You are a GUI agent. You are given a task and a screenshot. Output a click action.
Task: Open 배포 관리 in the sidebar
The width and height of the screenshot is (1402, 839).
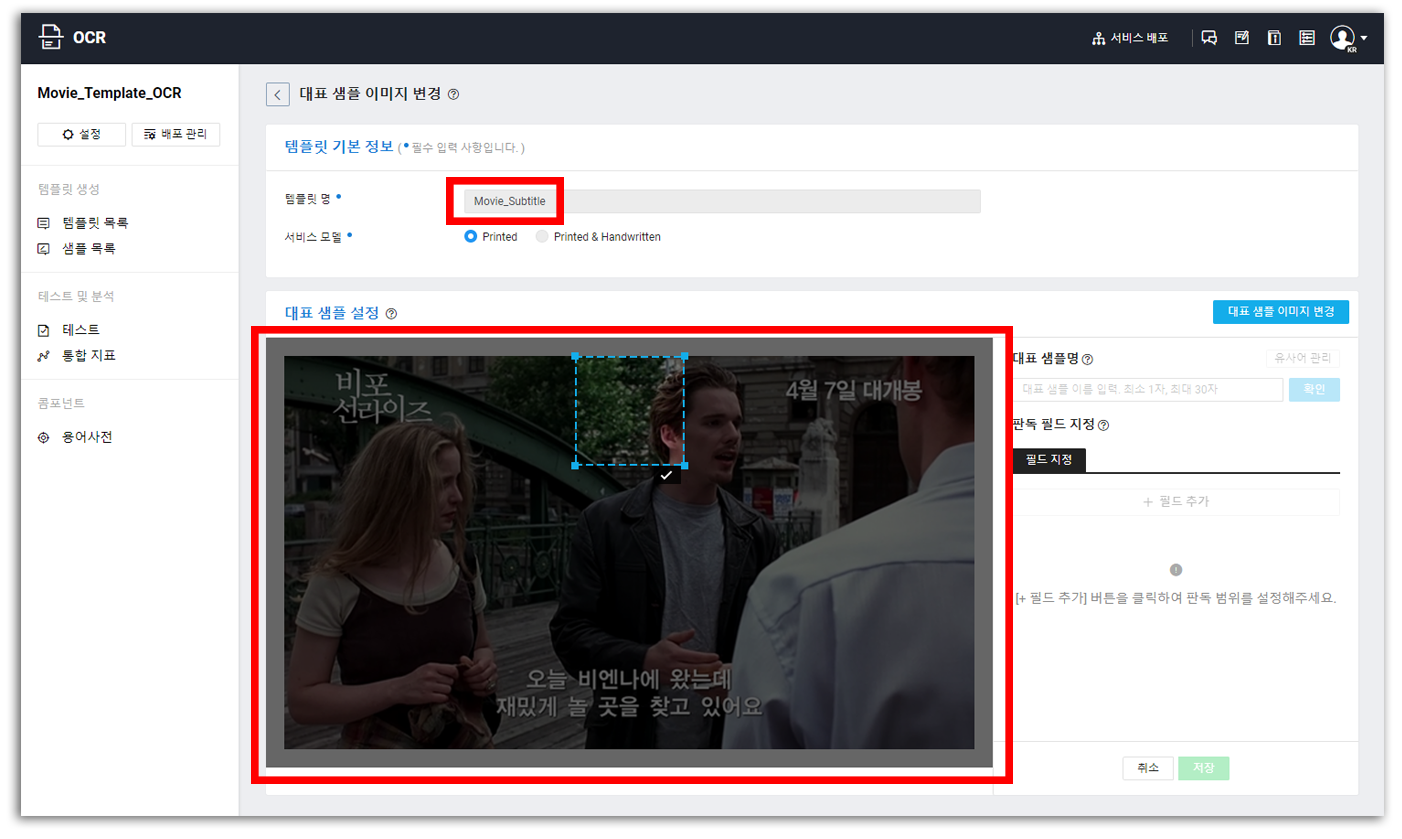tap(176, 134)
